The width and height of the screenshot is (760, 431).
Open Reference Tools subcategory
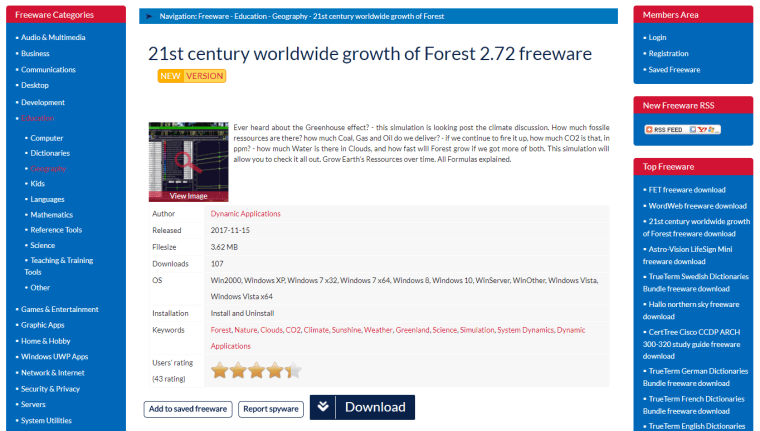(x=56, y=230)
